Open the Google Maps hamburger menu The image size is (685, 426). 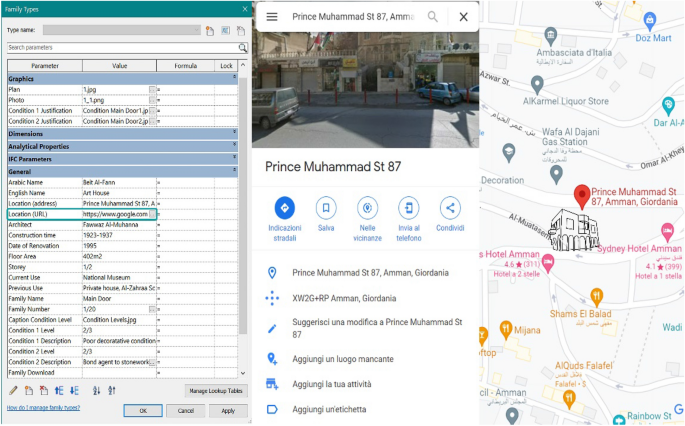coord(272,17)
